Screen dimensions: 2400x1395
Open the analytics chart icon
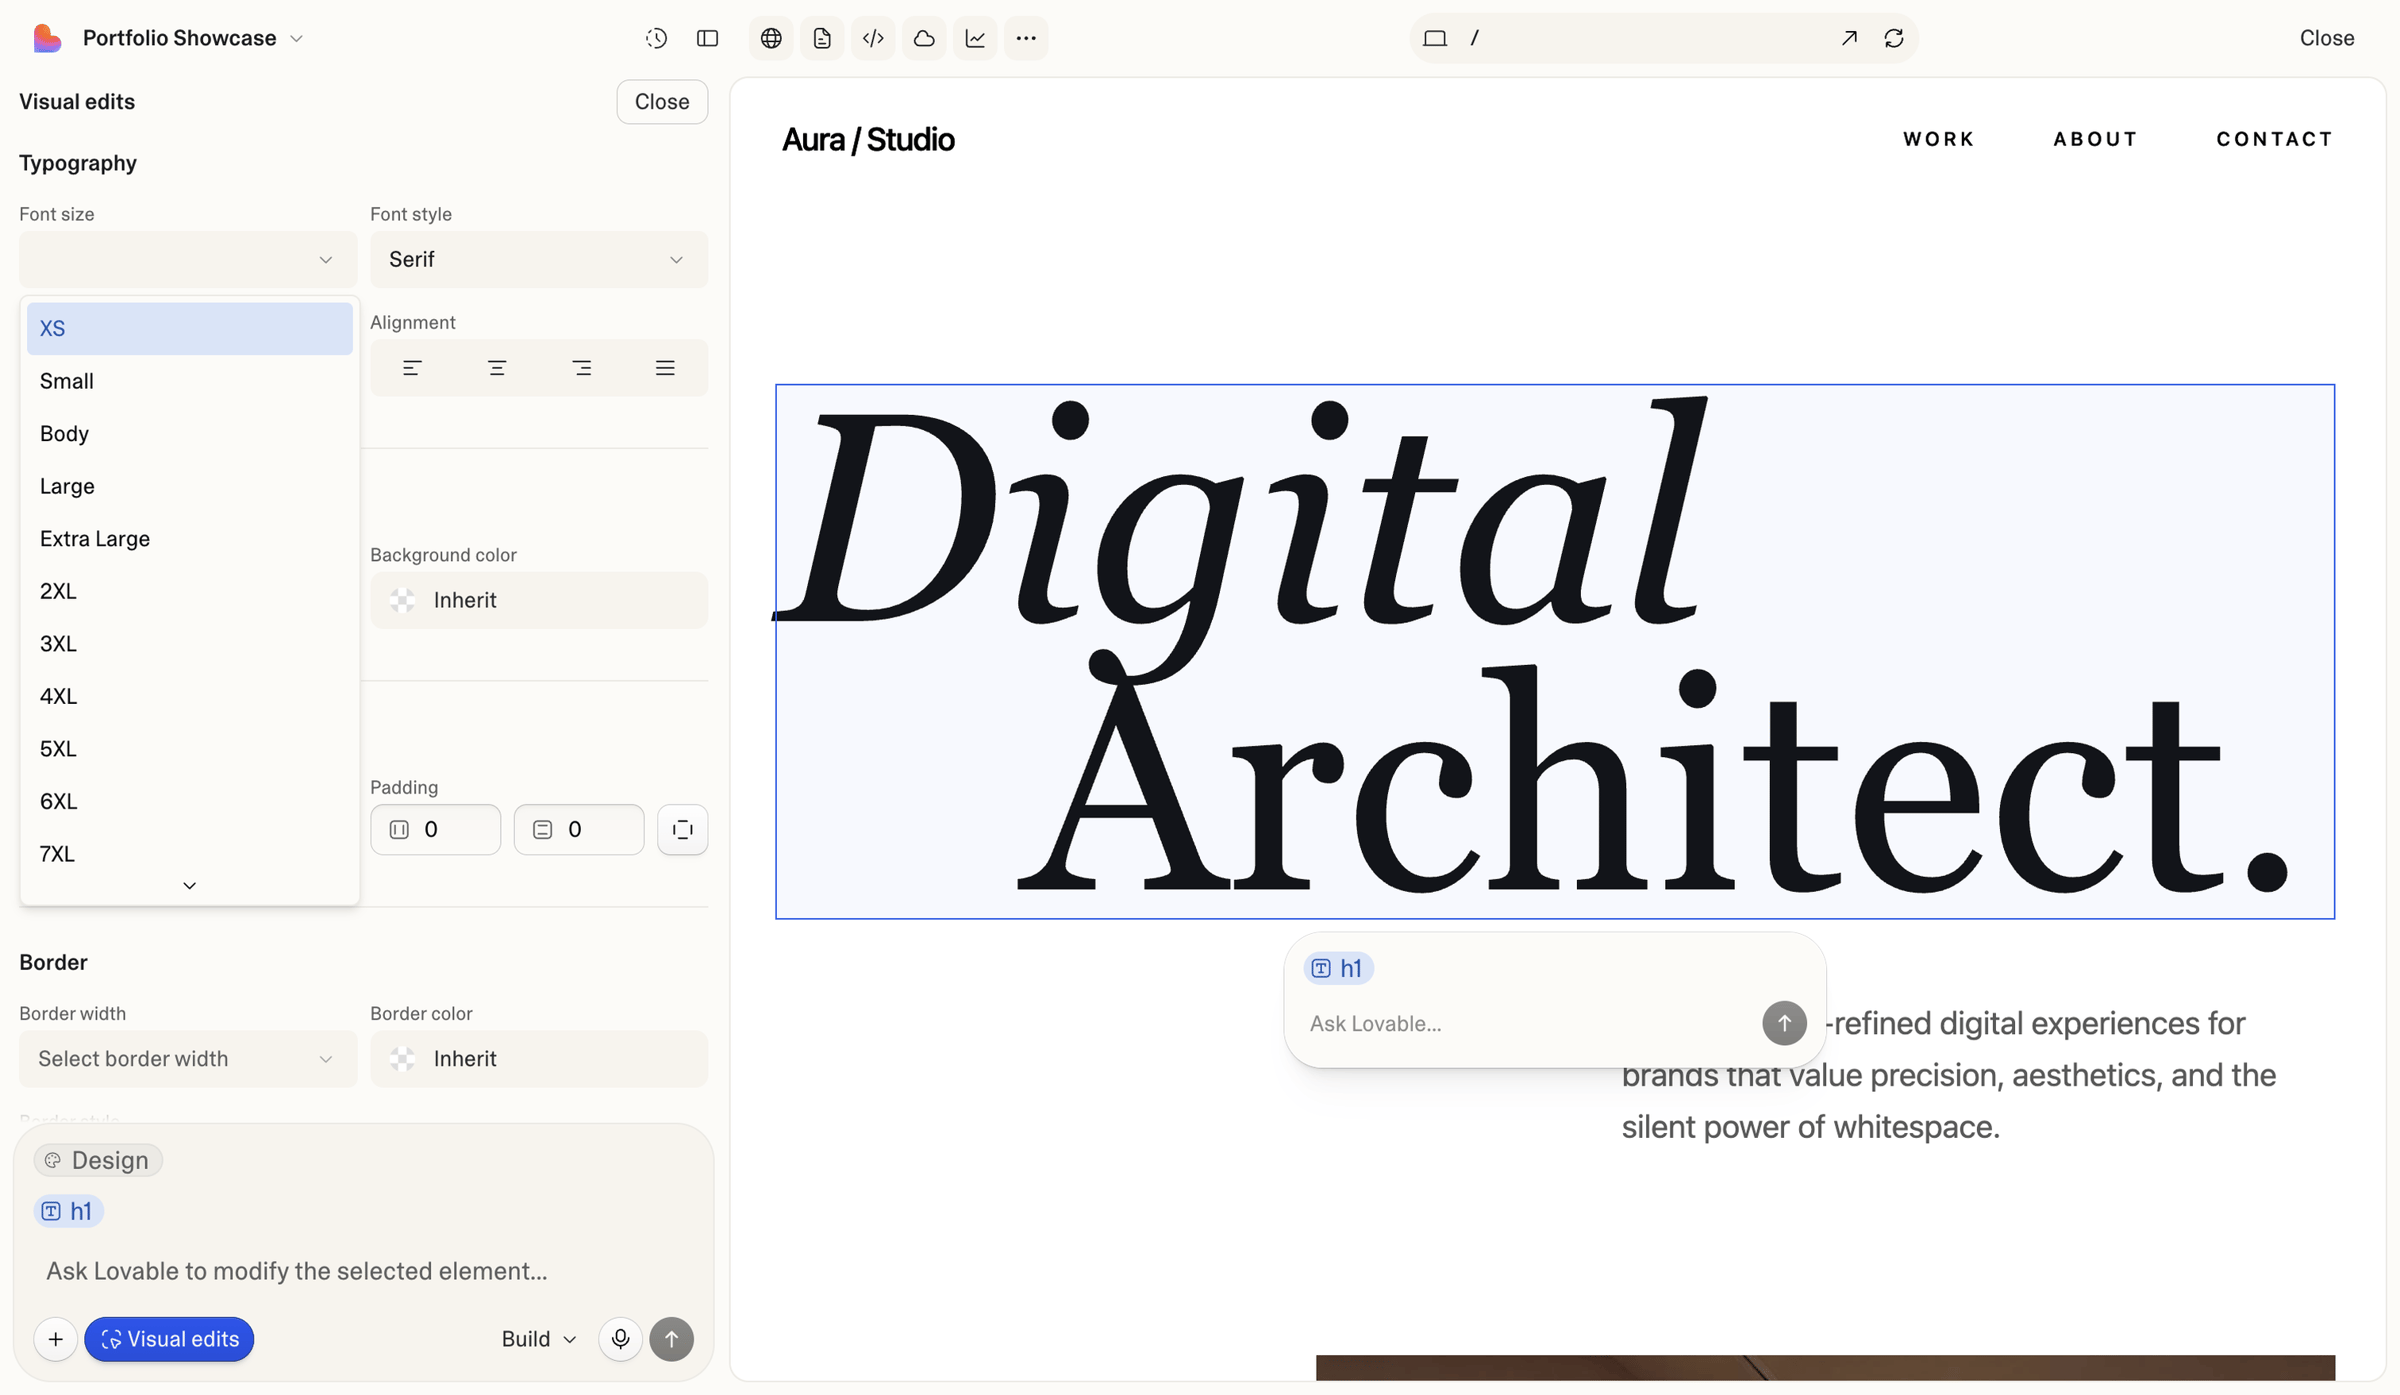pyautogui.click(x=975, y=38)
